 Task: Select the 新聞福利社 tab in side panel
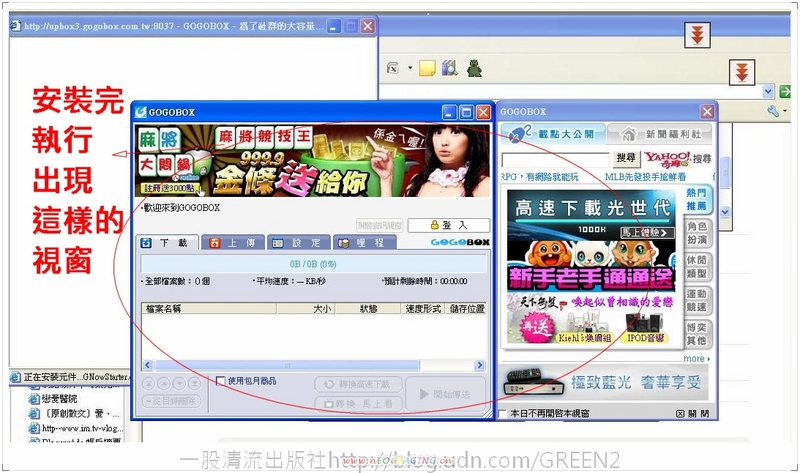click(x=661, y=134)
